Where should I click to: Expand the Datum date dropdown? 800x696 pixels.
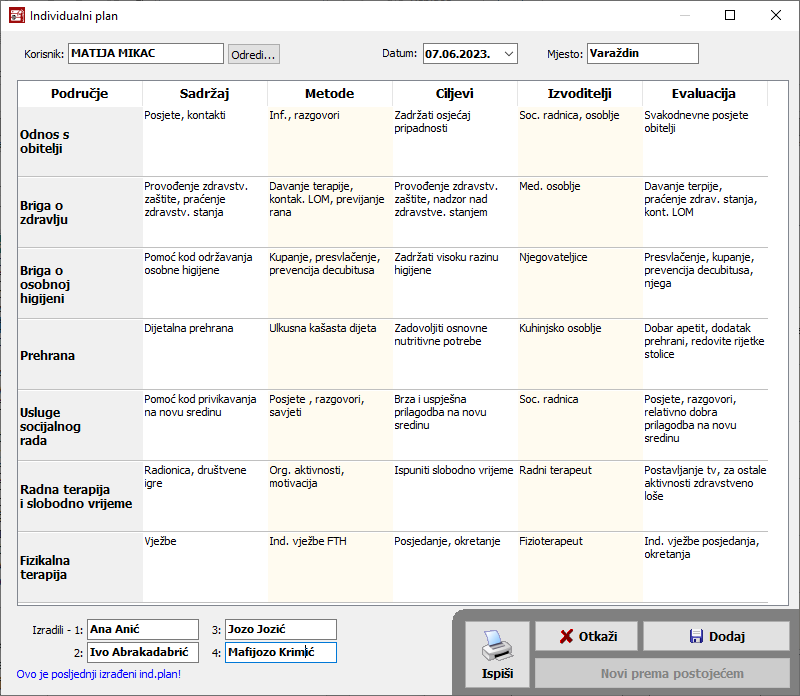point(508,54)
